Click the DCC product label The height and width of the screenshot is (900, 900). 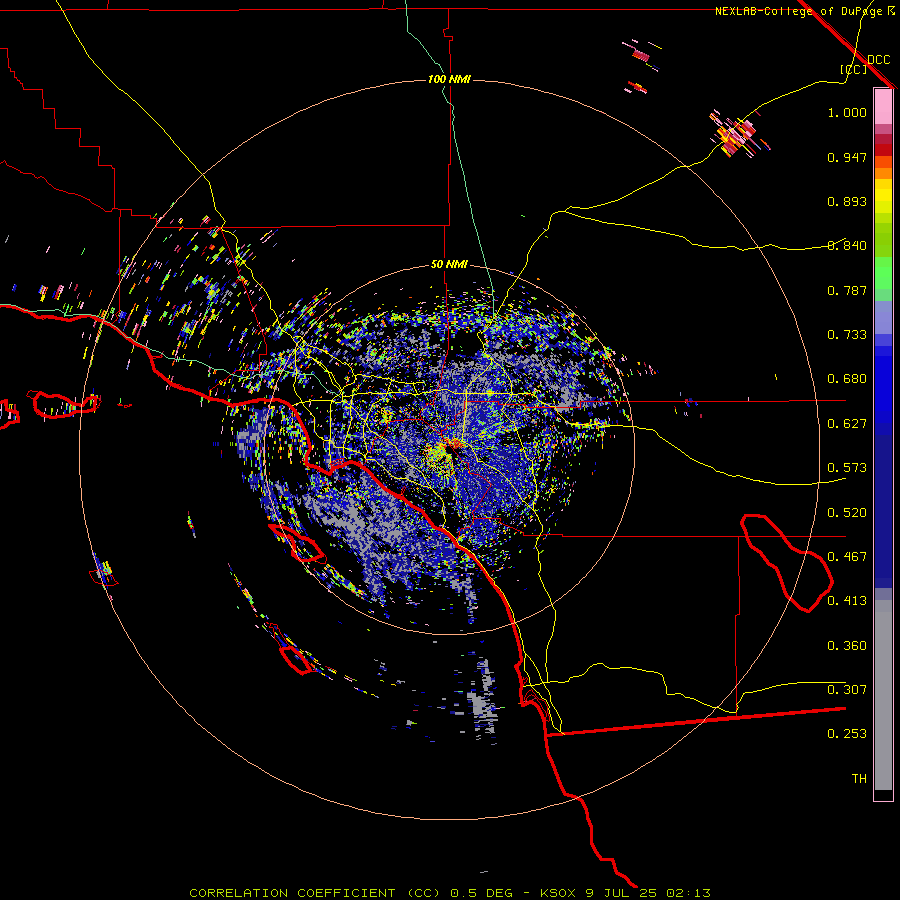pyautogui.click(x=879, y=59)
